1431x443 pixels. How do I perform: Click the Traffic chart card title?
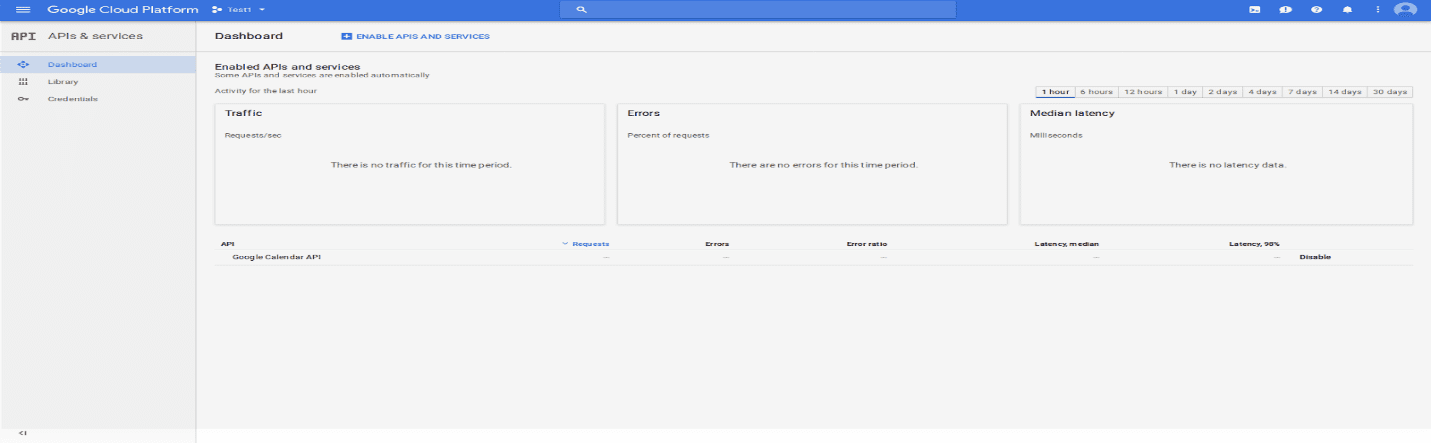coord(243,113)
